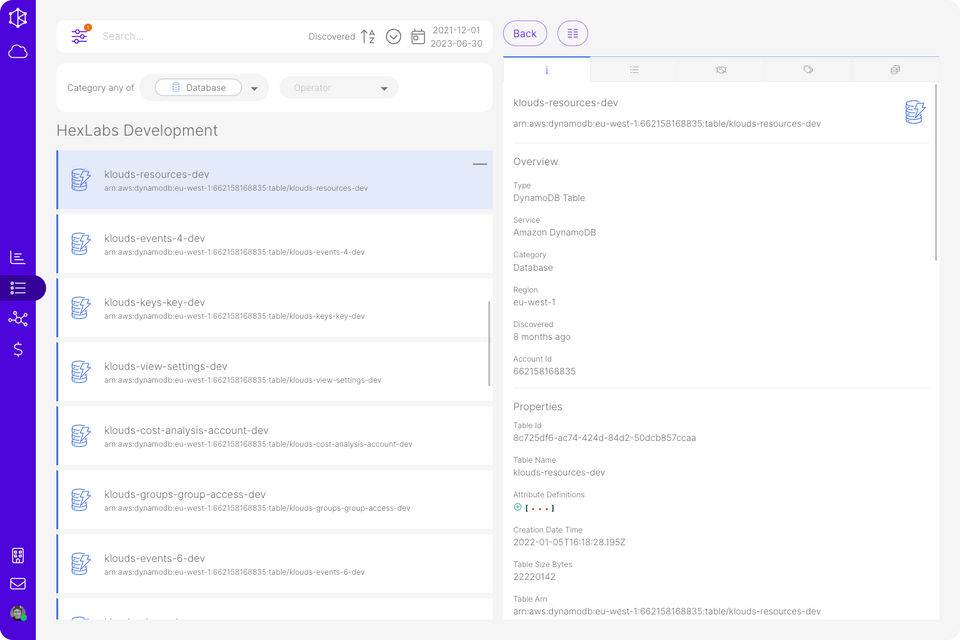Open the dice-like apps icon in sidebar
This screenshot has height=640, width=960.
click(18, 555)
